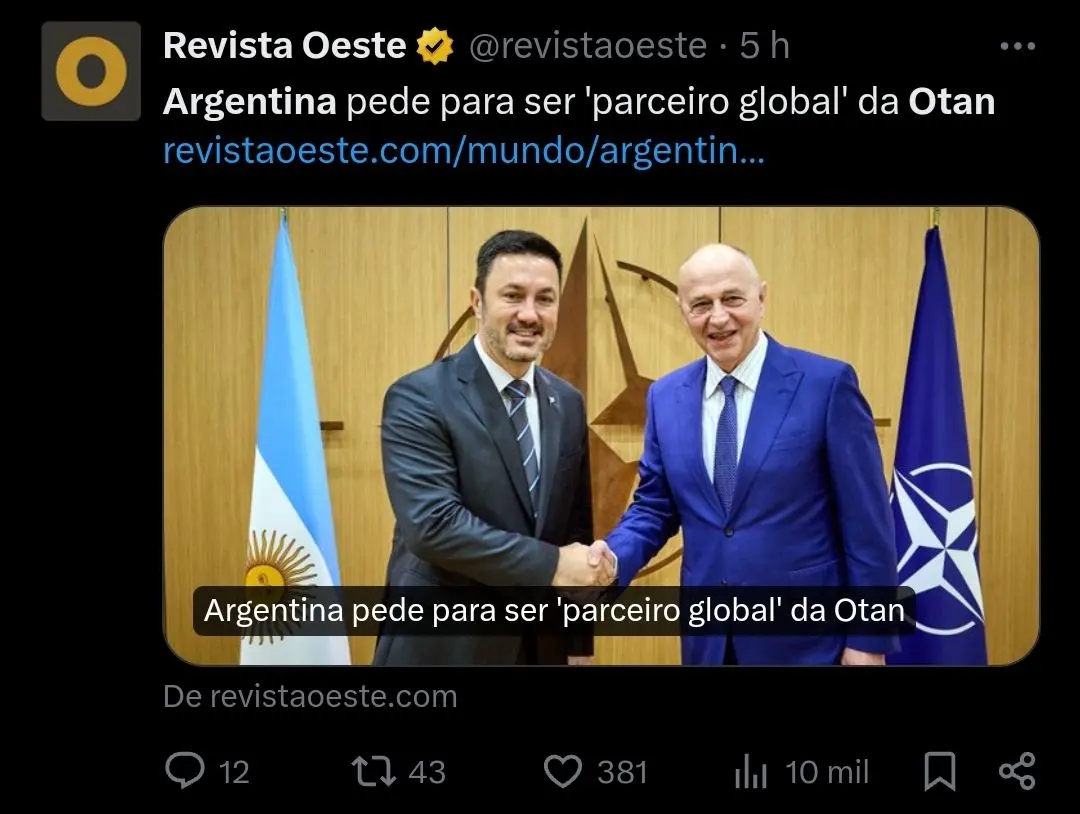The image size is (1080, 814).
Task: Click the 12 replies count
Action: tap(234, 772)
